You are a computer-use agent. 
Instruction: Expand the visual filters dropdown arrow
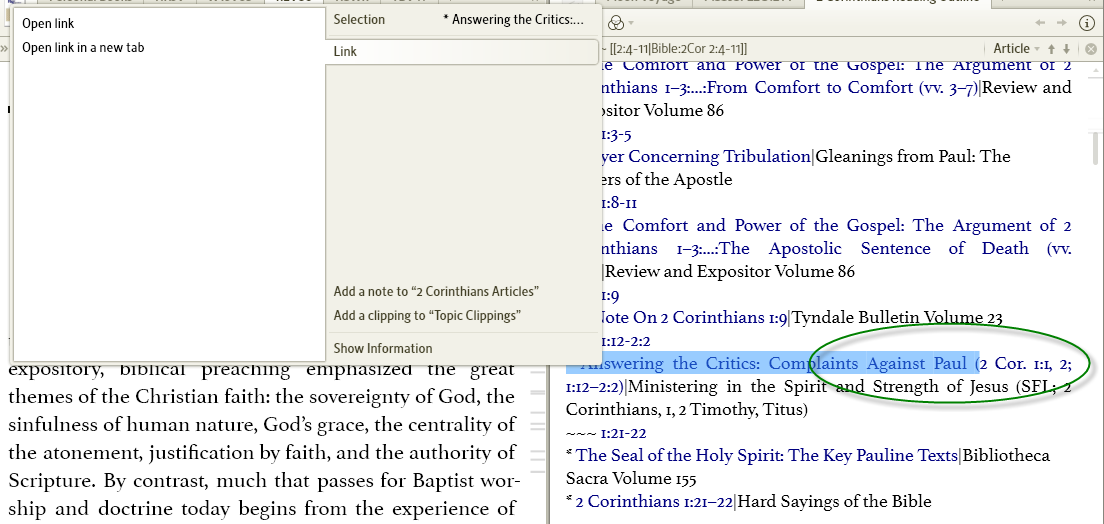631,23
